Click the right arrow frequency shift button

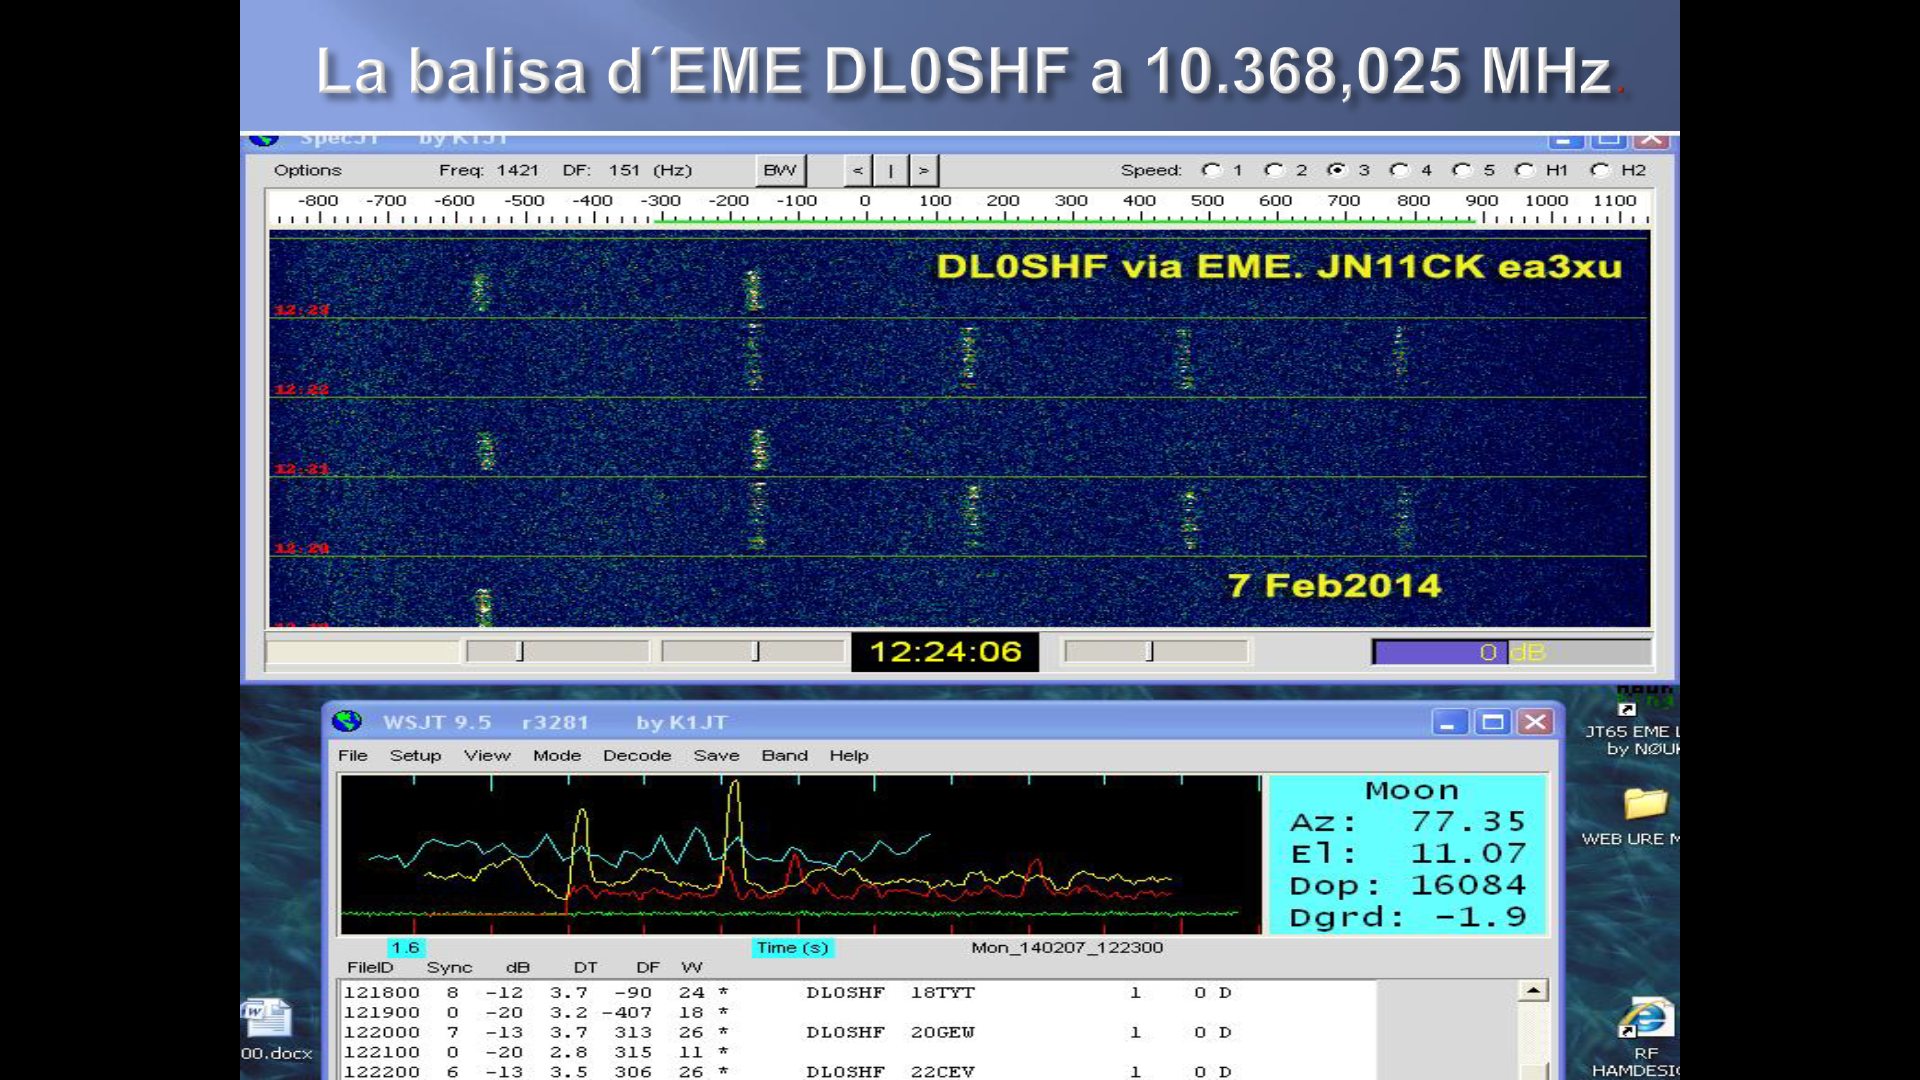pyautogui.click(x=924, y=170)
